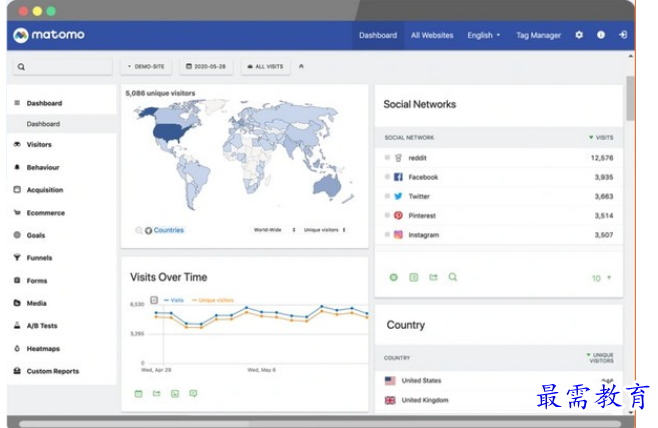Open the ALL VISITS segment selector
The height and width of the screenshot is (428, 658).
265,66
